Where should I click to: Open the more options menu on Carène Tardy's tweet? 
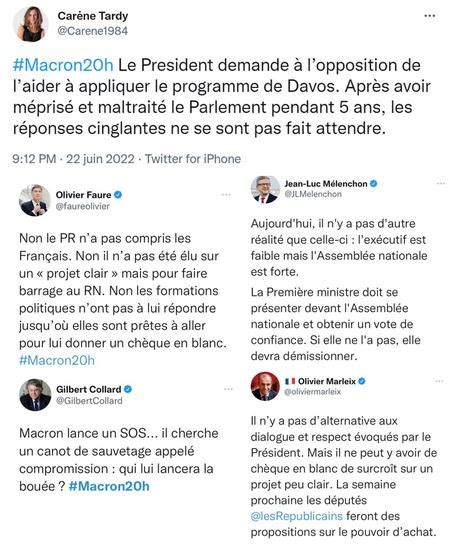click(x=430, y=16)
